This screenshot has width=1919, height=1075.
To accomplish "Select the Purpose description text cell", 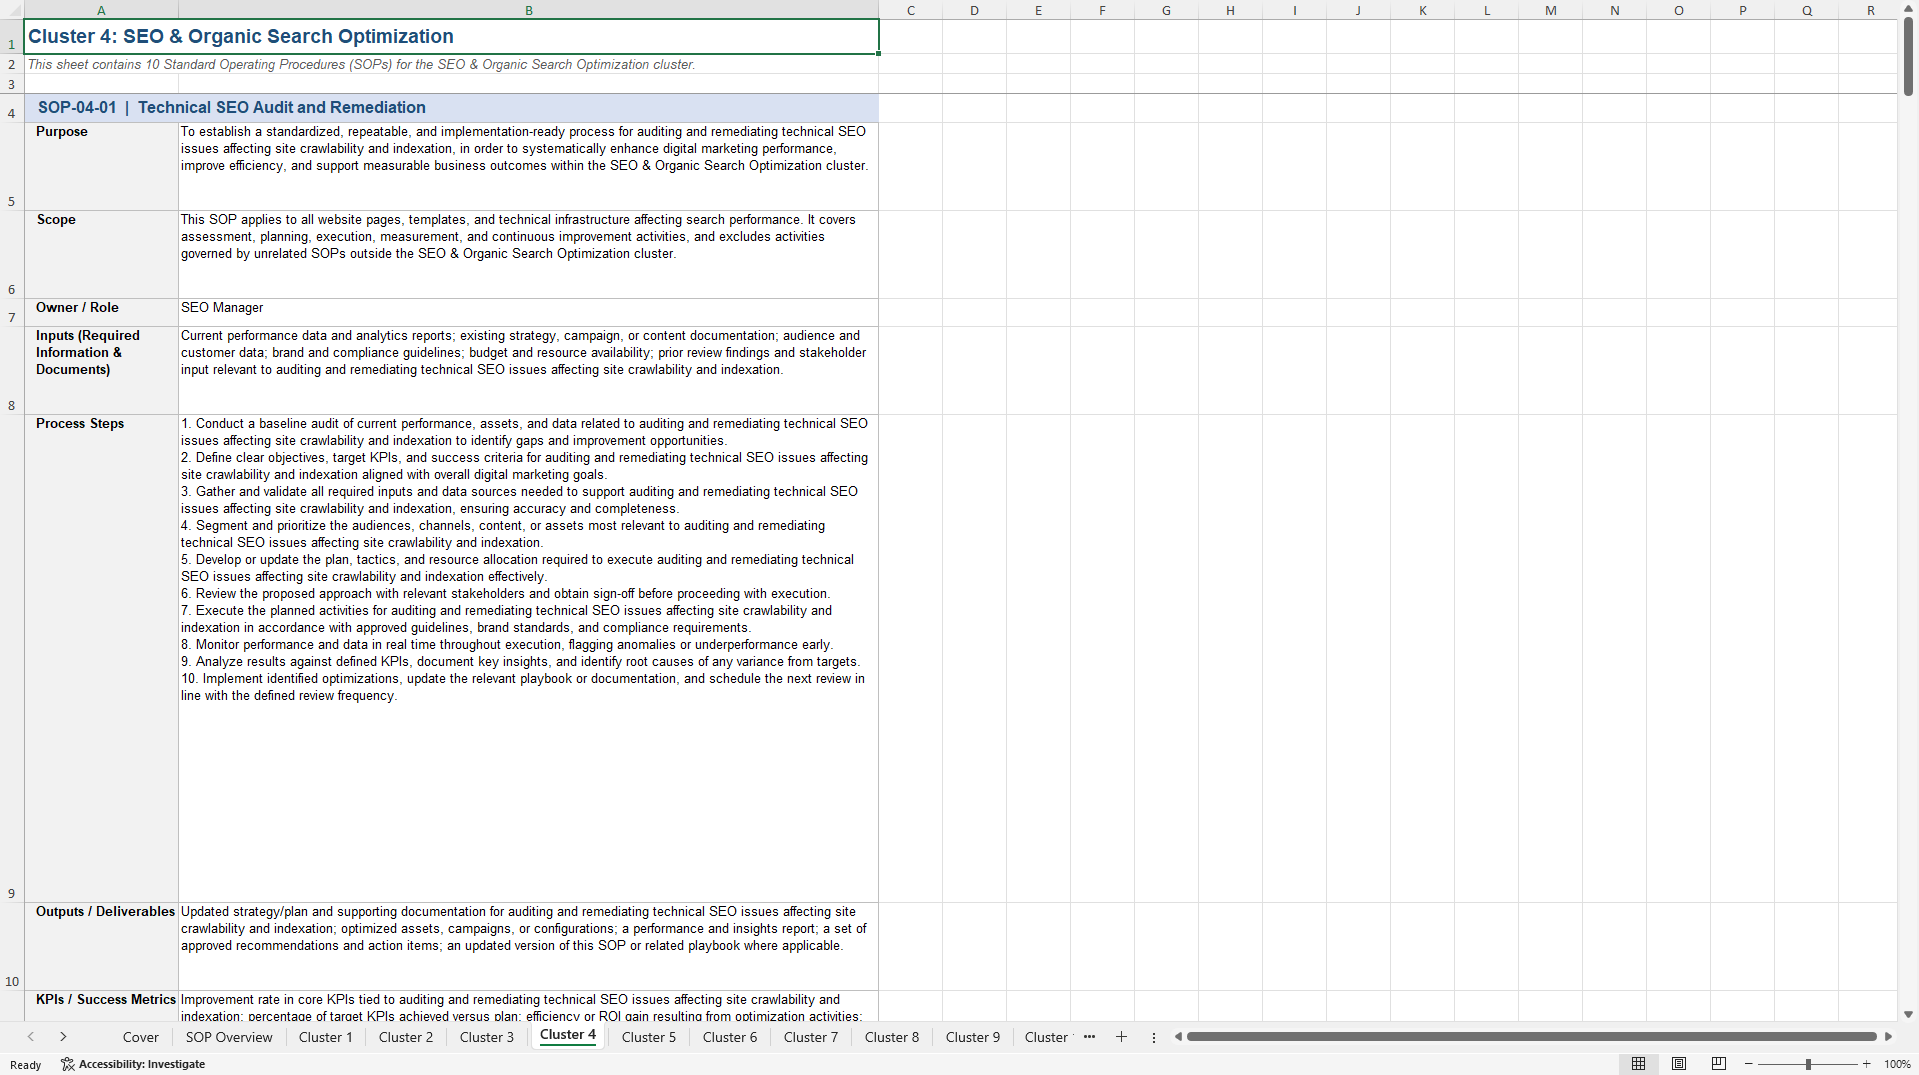I will pos(529,167).
